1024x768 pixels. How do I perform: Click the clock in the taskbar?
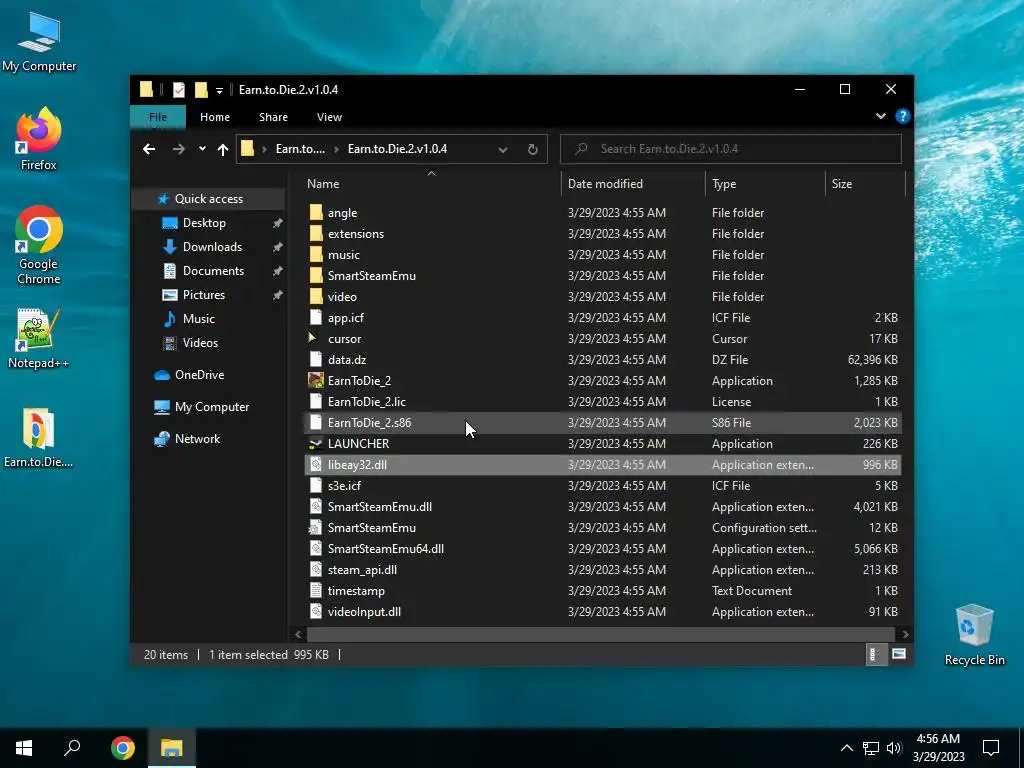pos(938,748)
